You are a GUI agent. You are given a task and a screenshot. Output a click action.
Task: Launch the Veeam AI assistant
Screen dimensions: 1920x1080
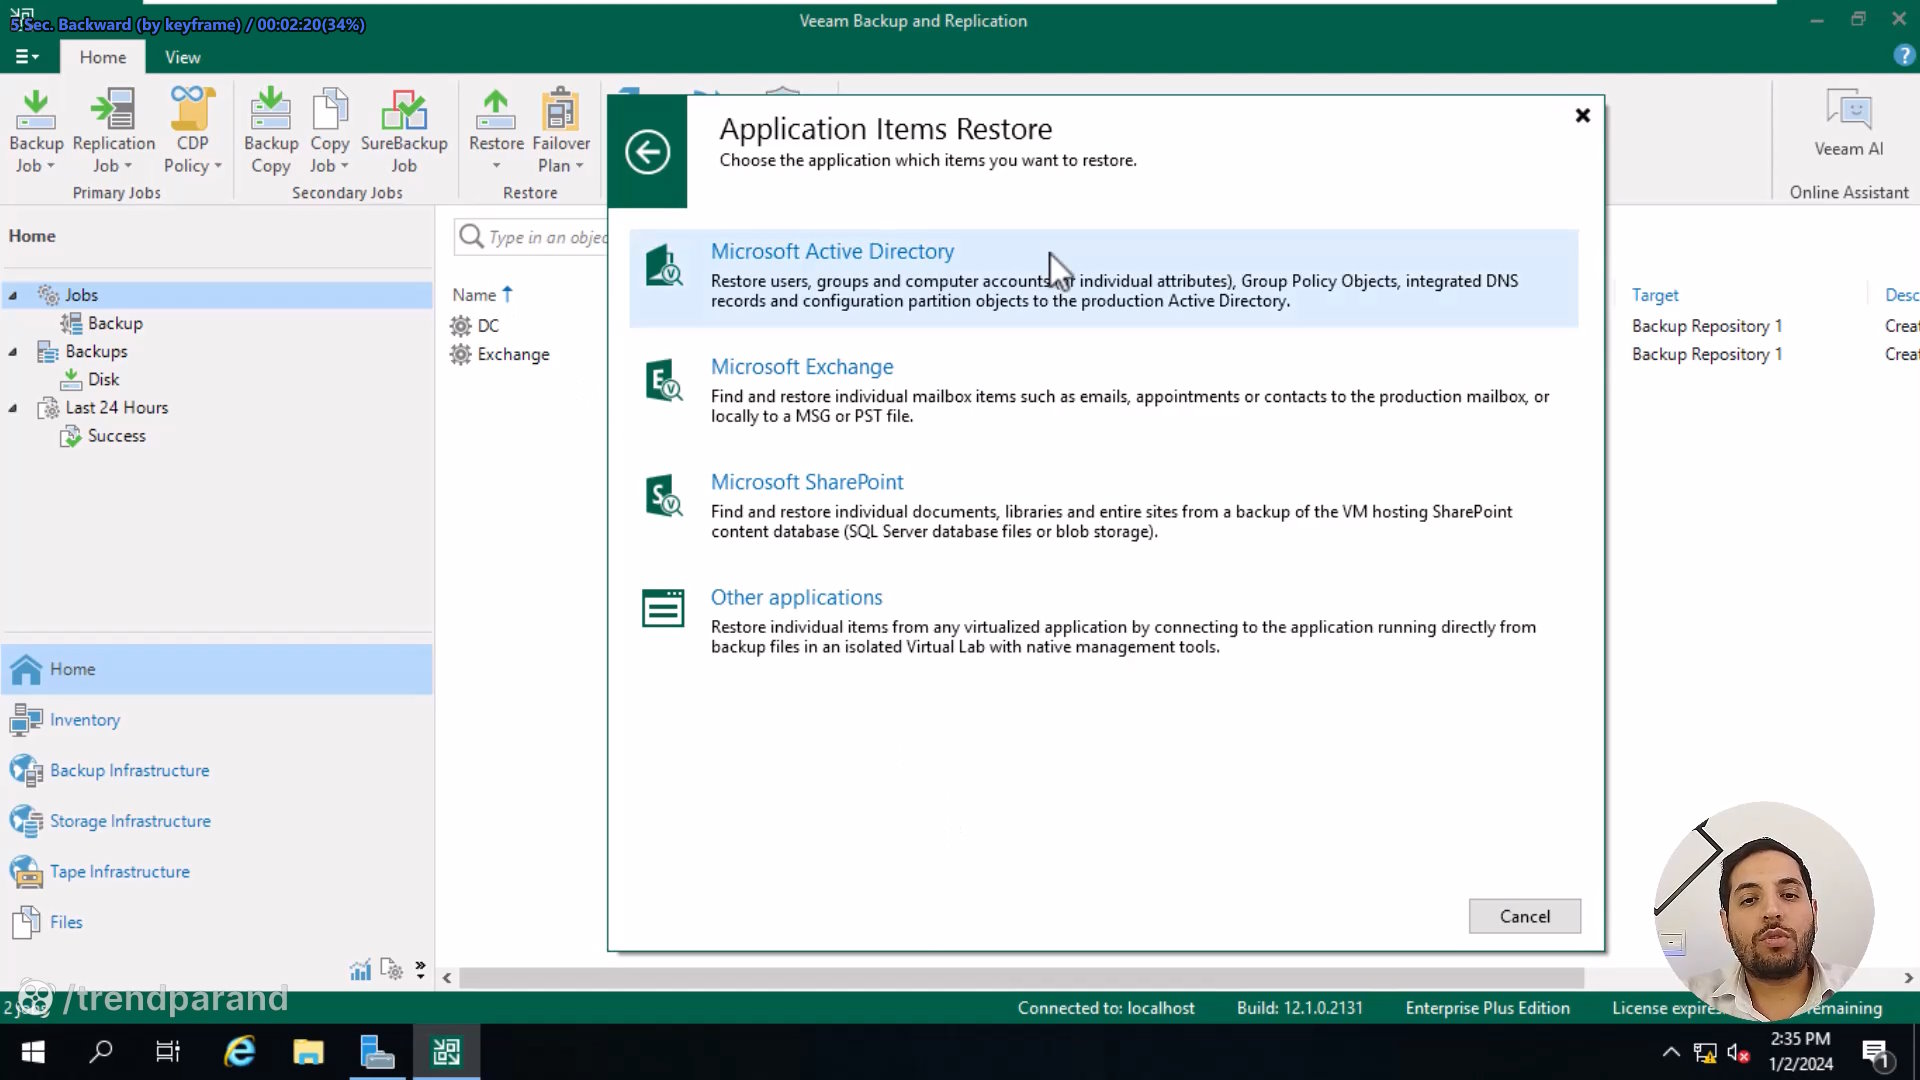click(x=1848, y=123)
